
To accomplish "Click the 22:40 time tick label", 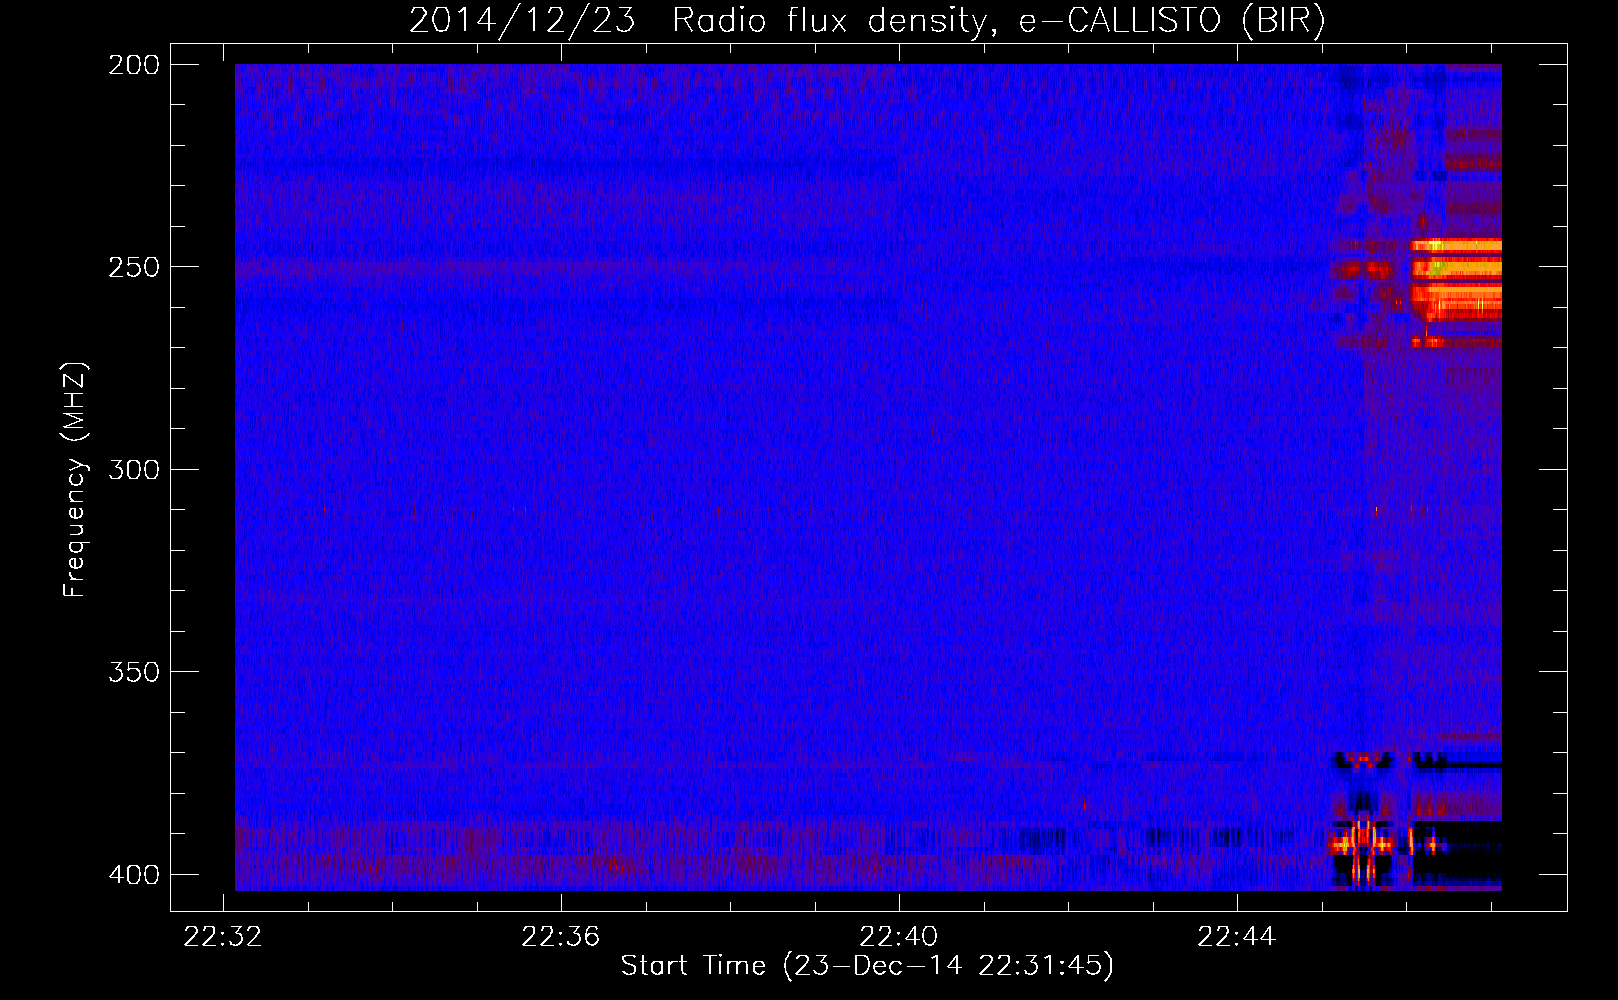I will coord(899,936).
